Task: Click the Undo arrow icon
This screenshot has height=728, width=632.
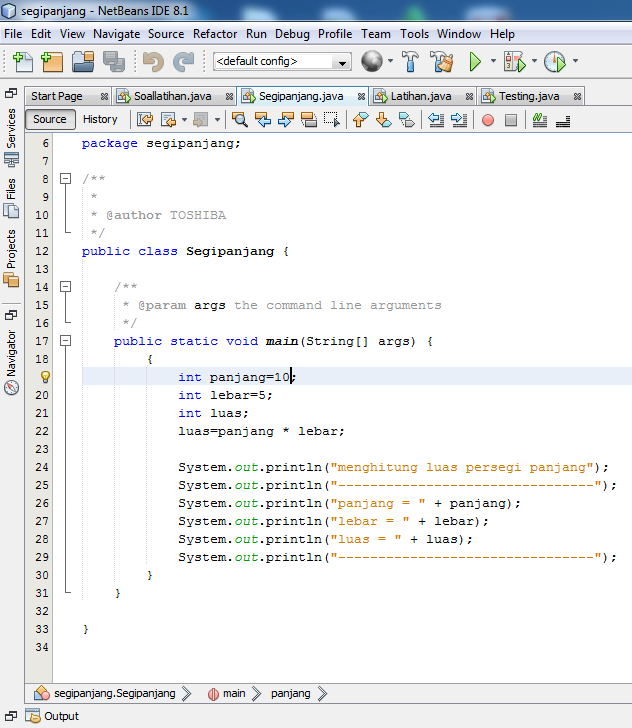Action: [x=152, y=61]
